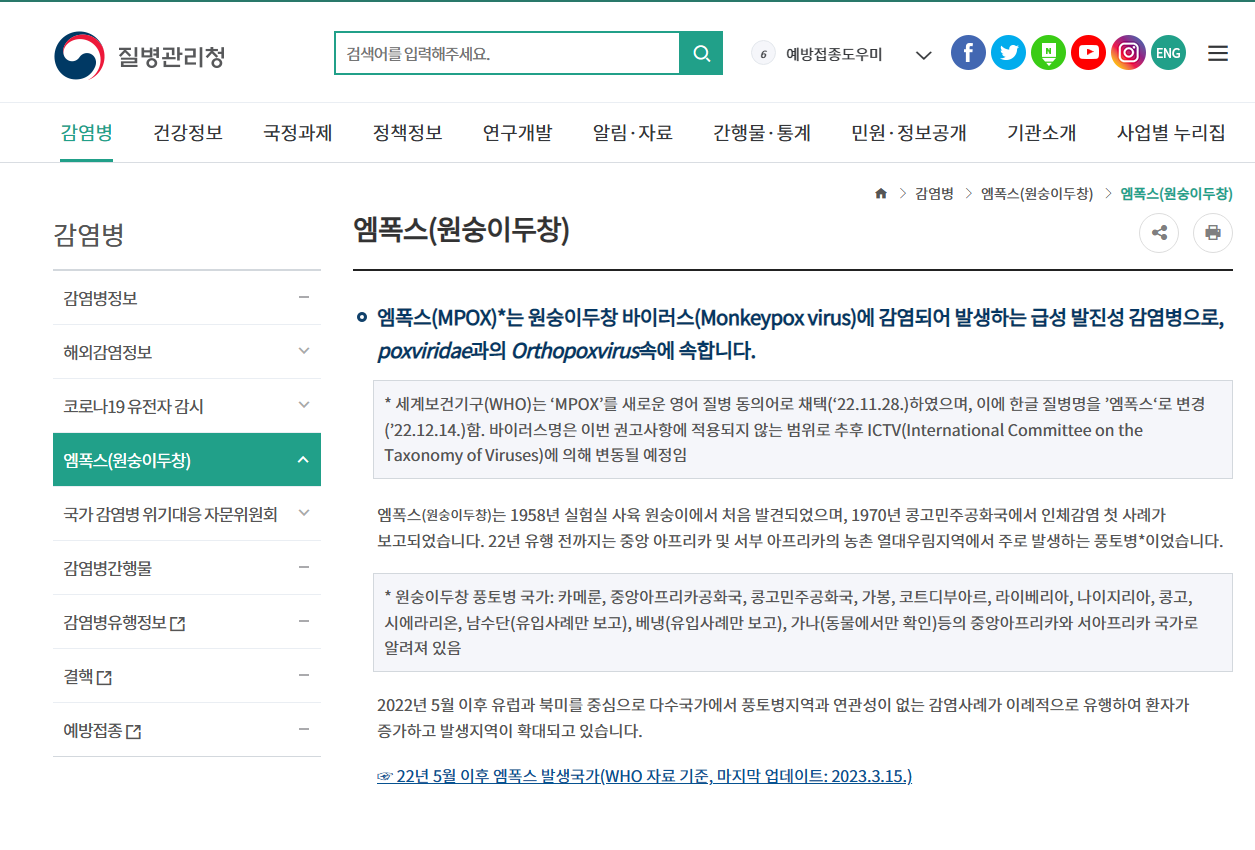Open the 민원·정보공개 main menu
The height and width of the screenshot is (850, 1255).
(x=909, y=133)
